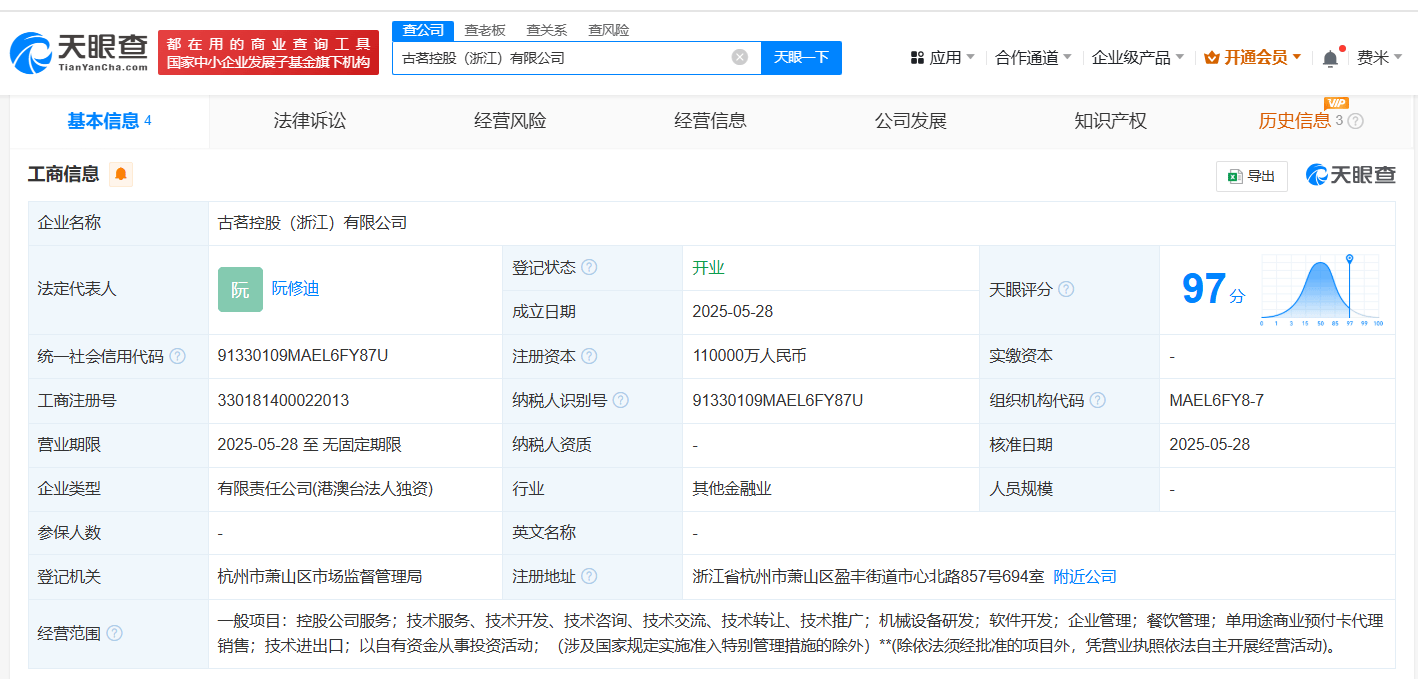Image resolution: width=1418 pixels, height=679 pixels.
Task: Open the 费米 user account dropdown
Action: [1379, 58]
